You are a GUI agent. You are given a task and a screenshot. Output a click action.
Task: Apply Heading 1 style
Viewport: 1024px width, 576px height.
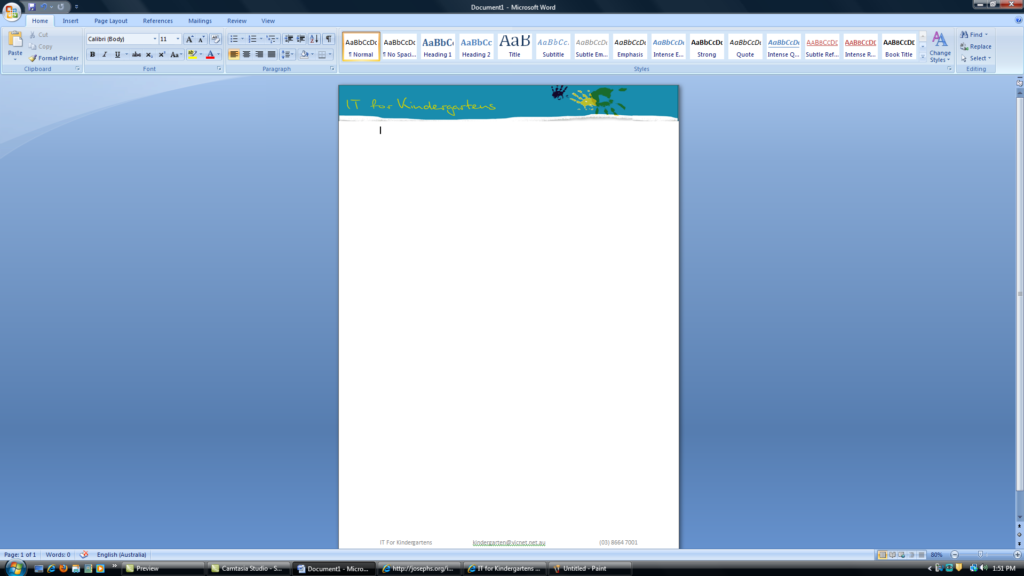coord(438,47)
